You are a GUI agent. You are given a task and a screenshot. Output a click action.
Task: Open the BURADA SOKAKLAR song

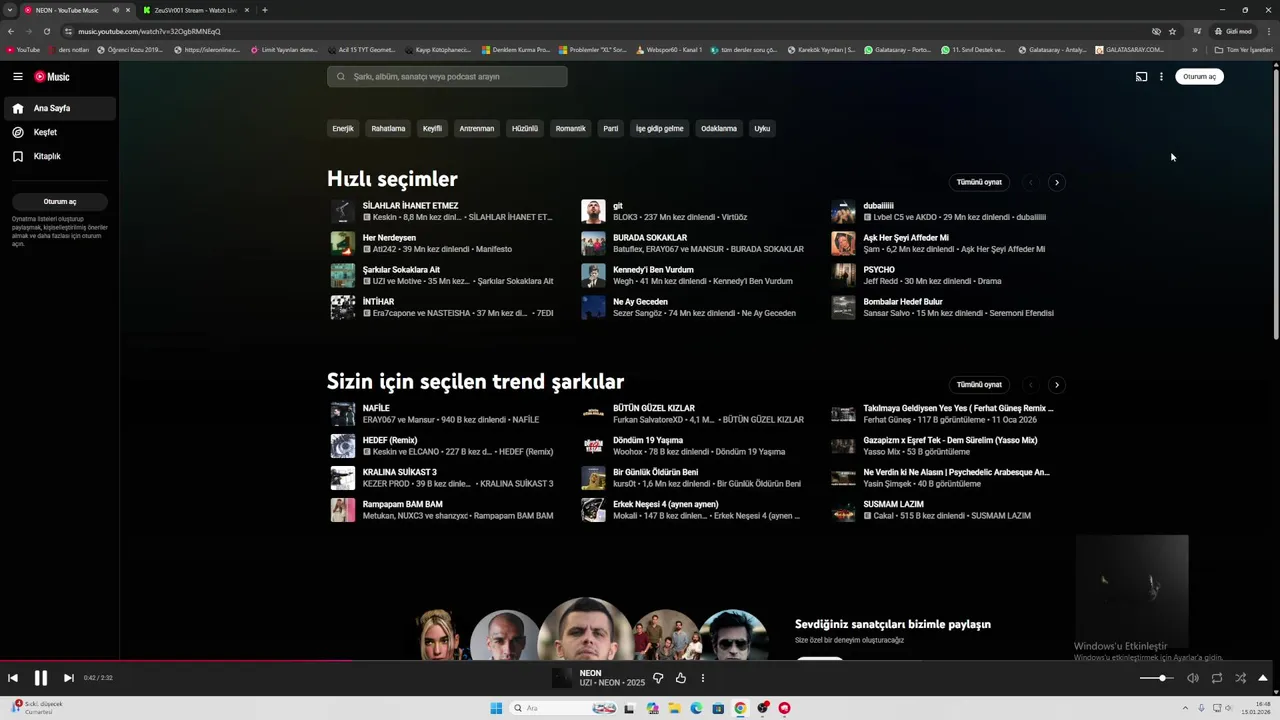tap(650, 238)
